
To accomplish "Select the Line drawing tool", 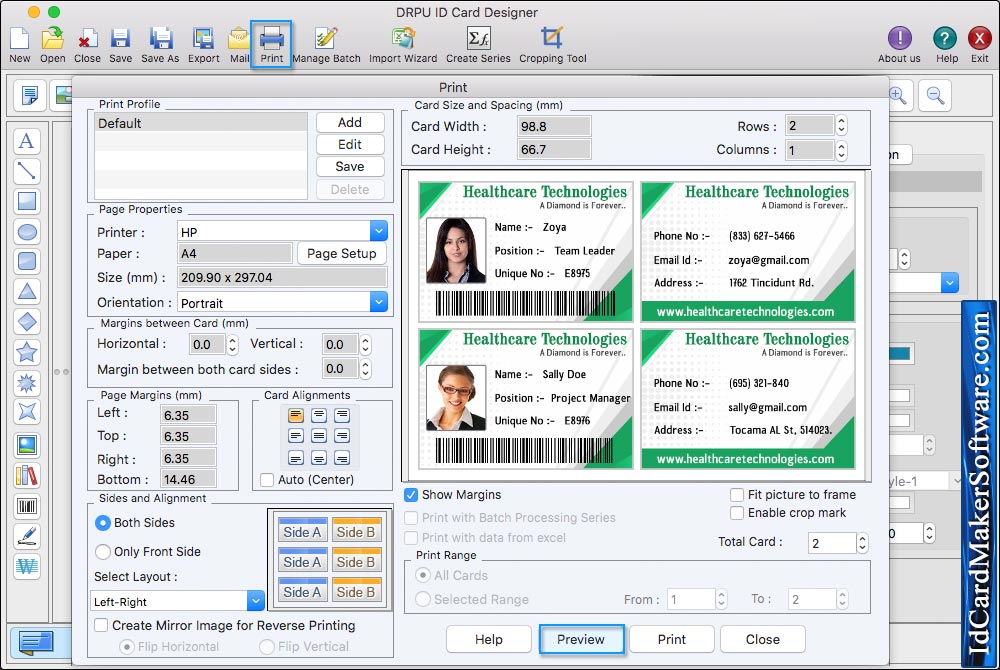I will 27,171.
